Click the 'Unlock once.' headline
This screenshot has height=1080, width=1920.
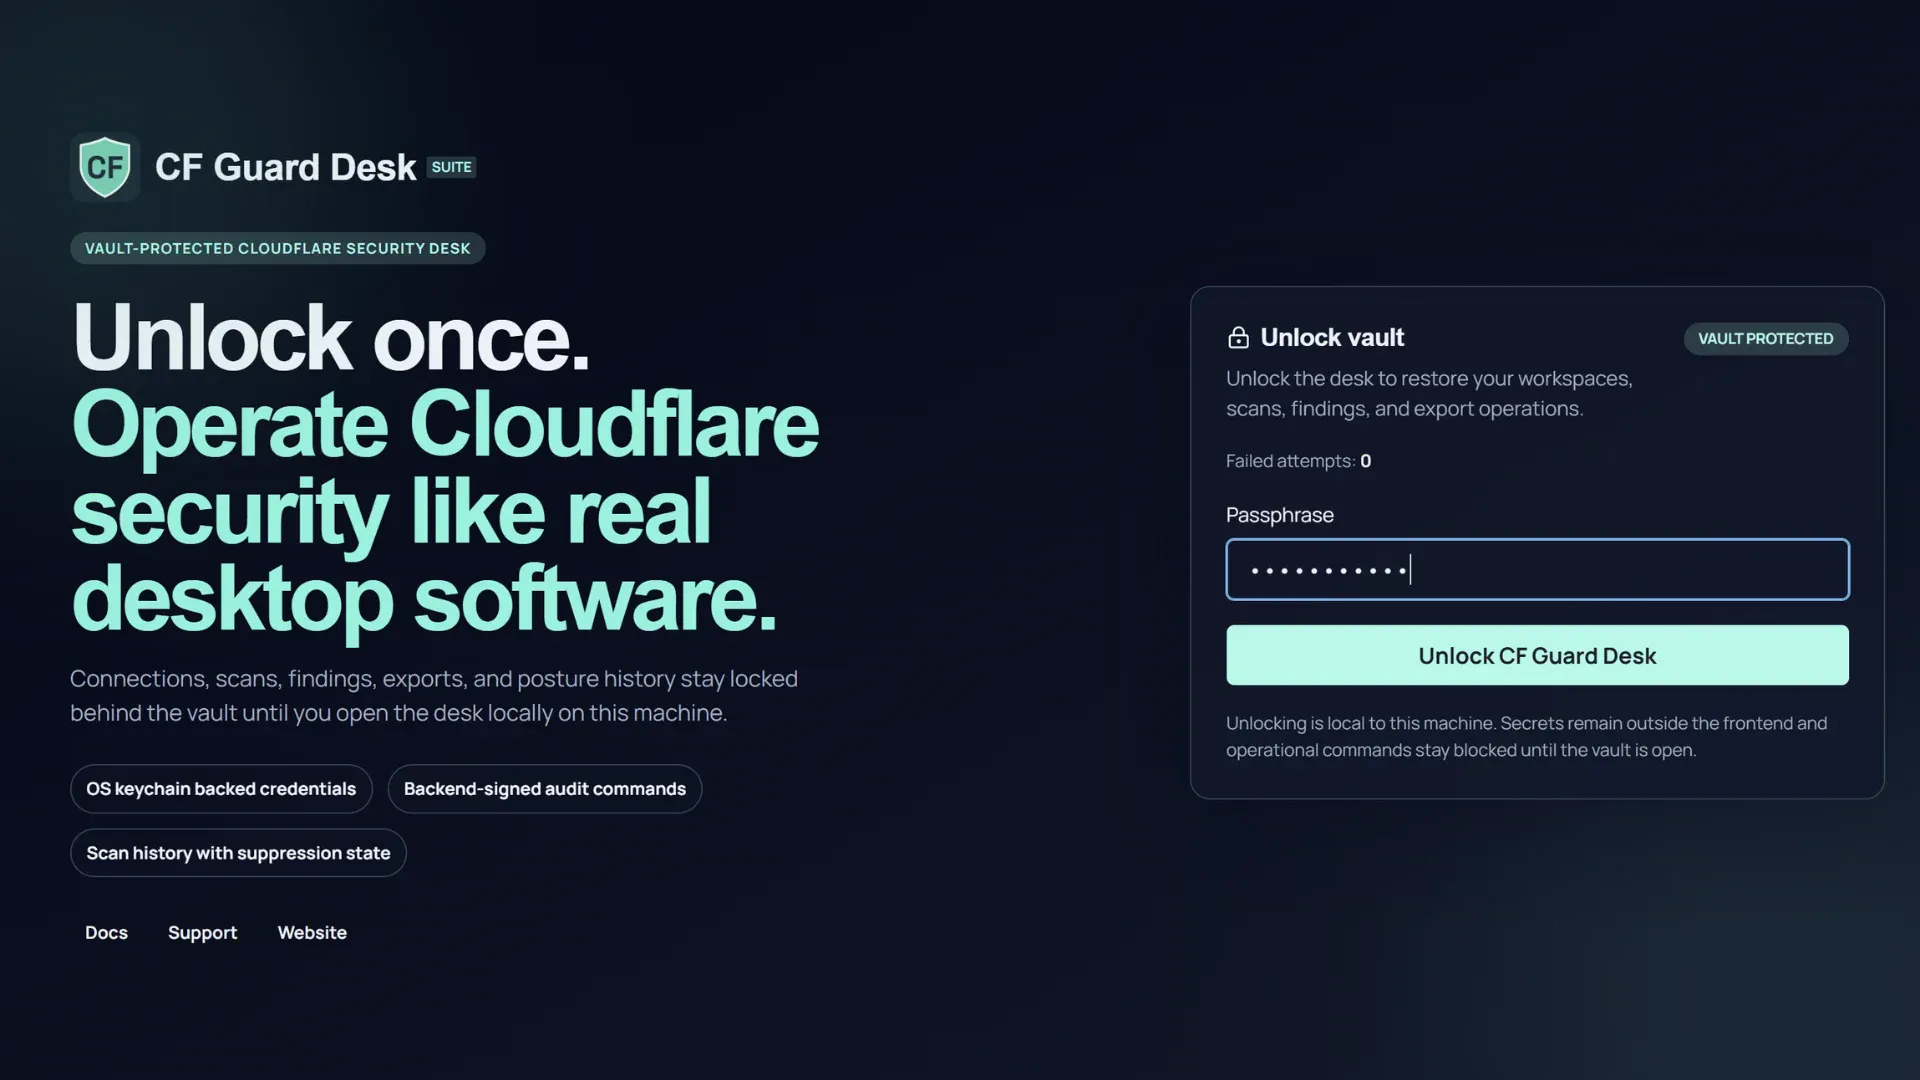[x=331, y=338]
